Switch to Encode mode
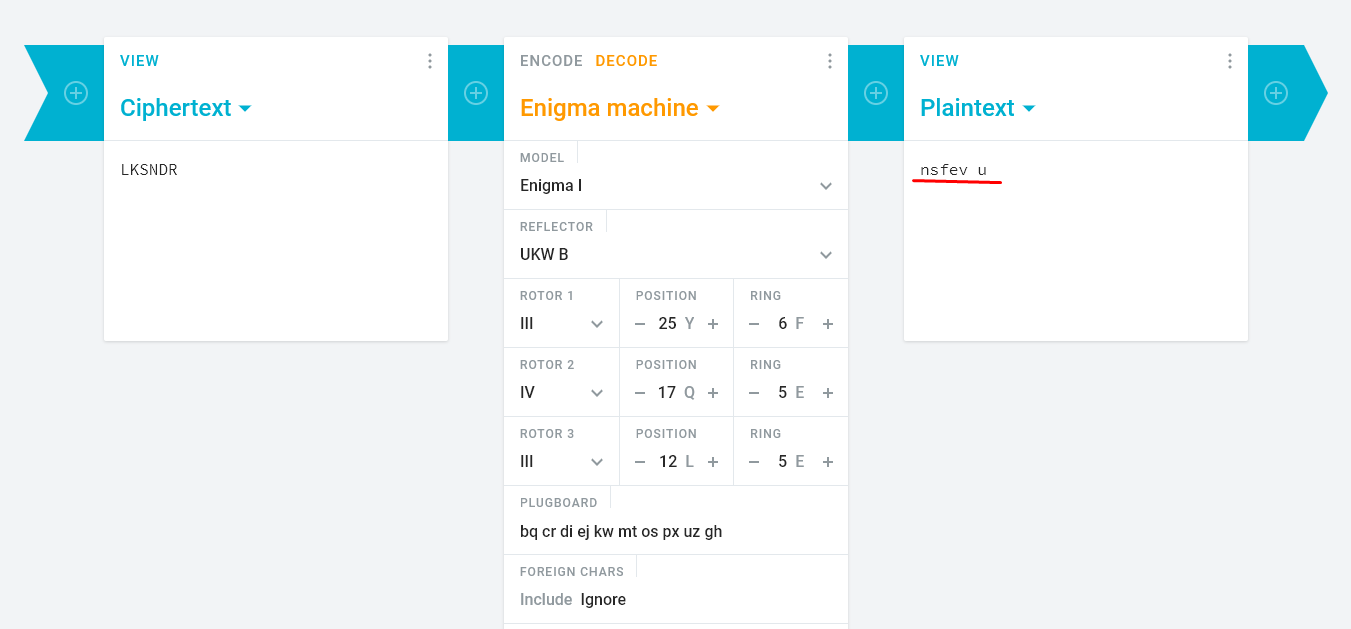Viewport: 1351px width, 629px height. [551, 61]
